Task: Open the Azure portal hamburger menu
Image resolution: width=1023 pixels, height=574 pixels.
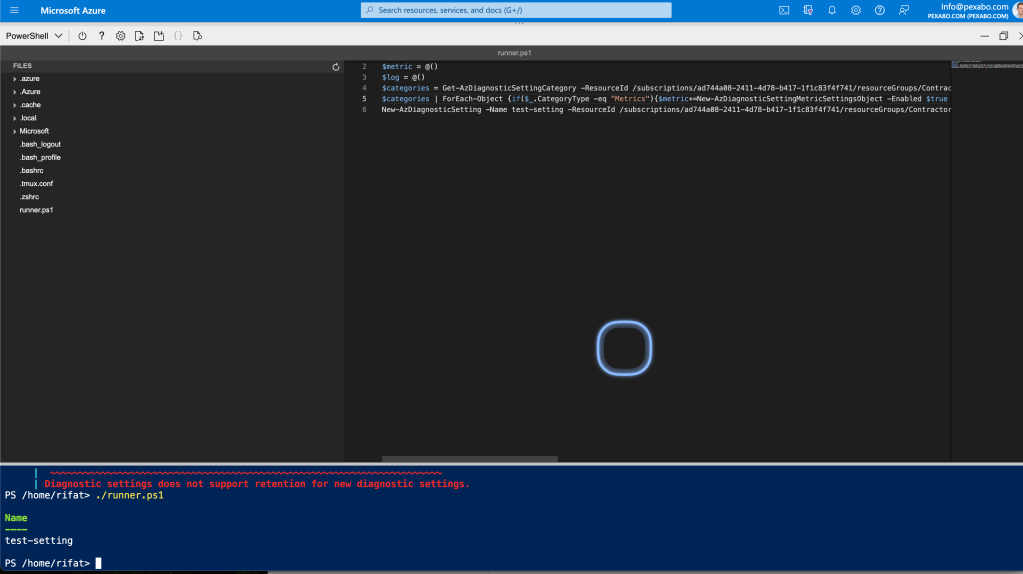Action: point(14,10)
